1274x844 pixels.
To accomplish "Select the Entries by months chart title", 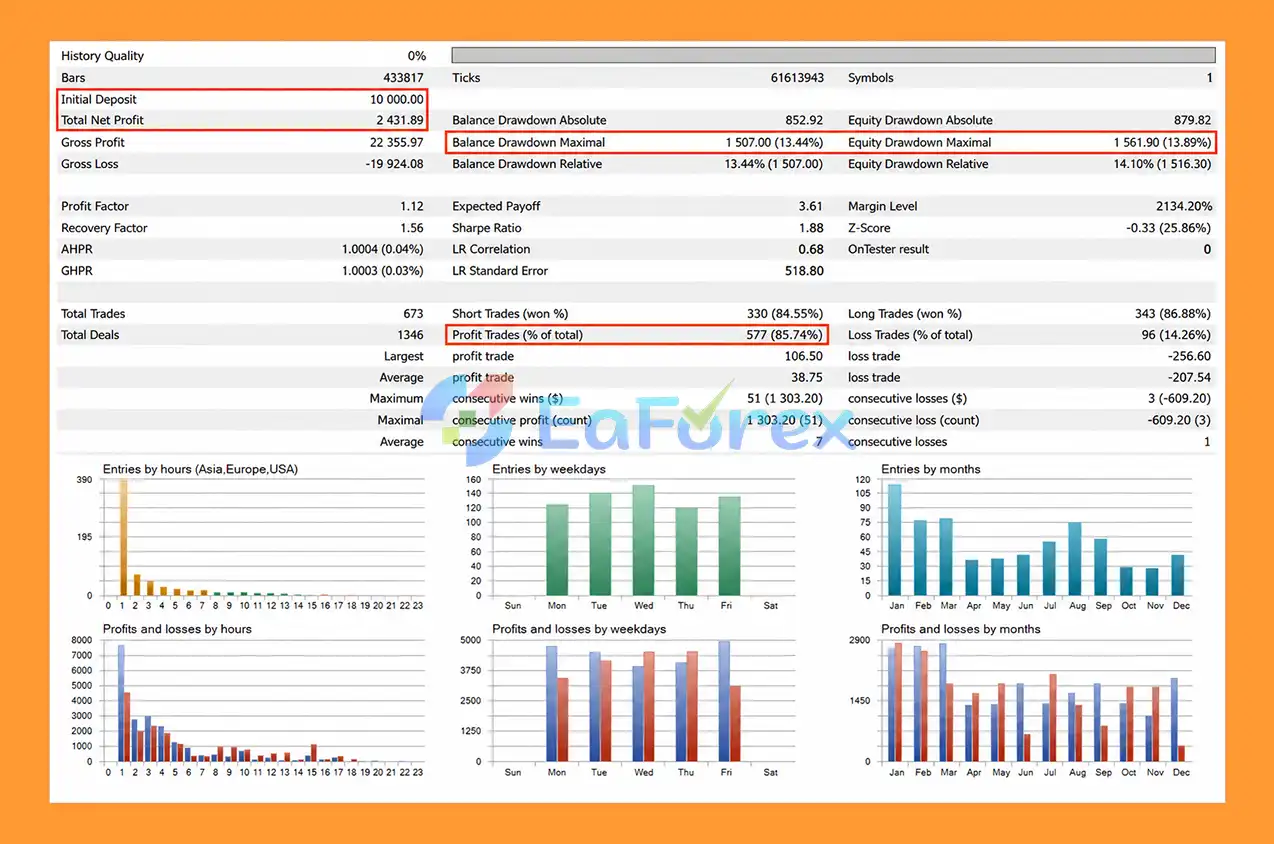I will pyautogui.click(x=931, y=469).
